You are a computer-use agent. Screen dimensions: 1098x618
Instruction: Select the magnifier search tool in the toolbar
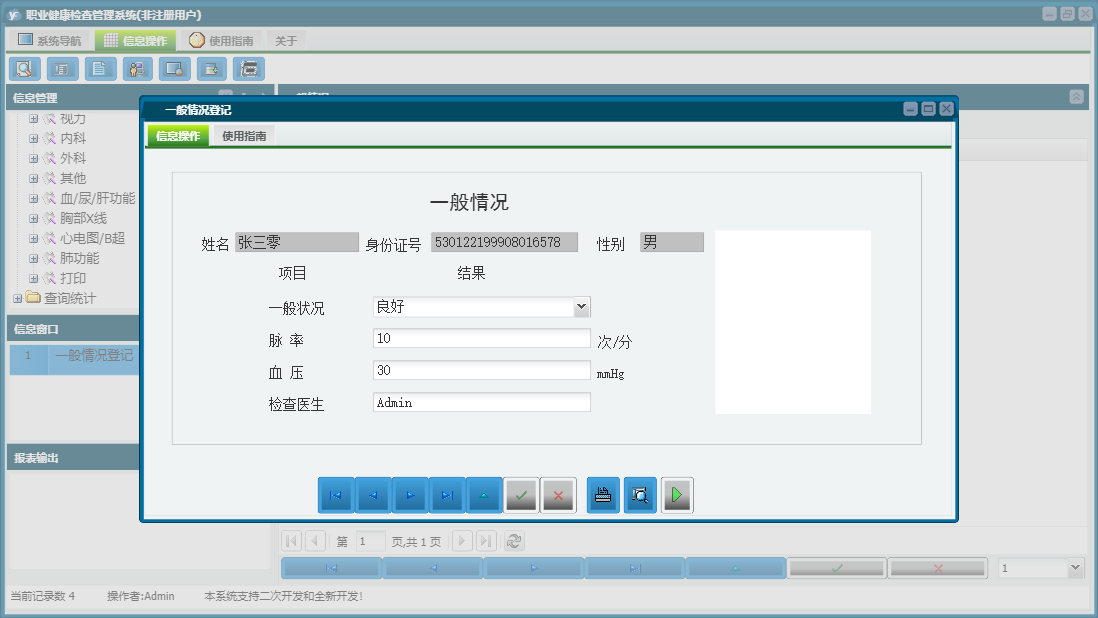coord(24,68)
